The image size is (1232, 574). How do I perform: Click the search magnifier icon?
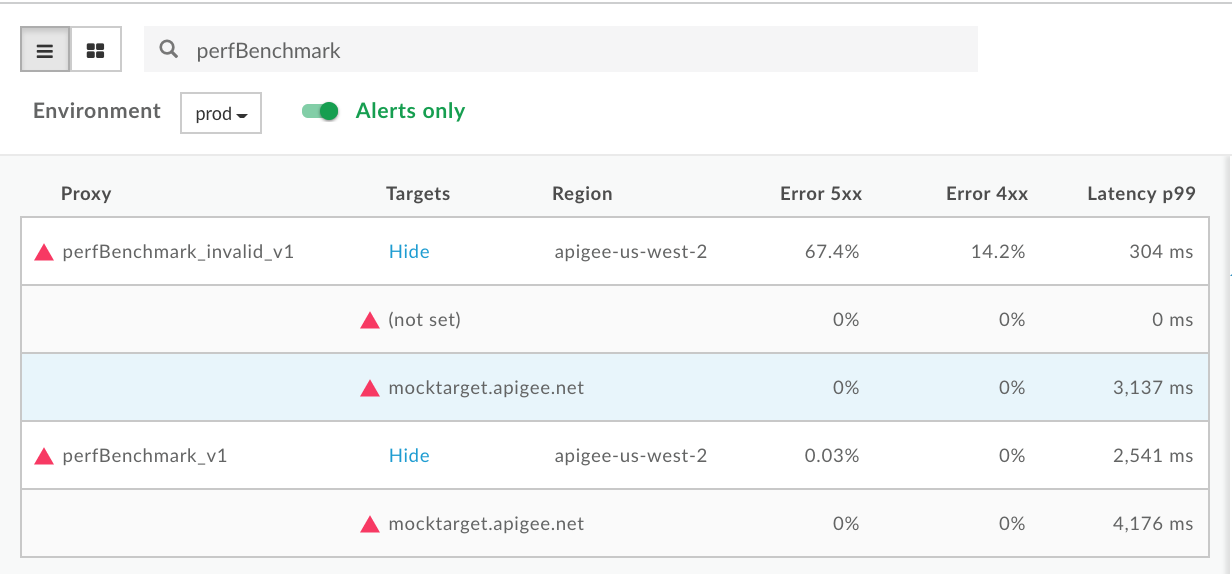(x=169, y=50)
